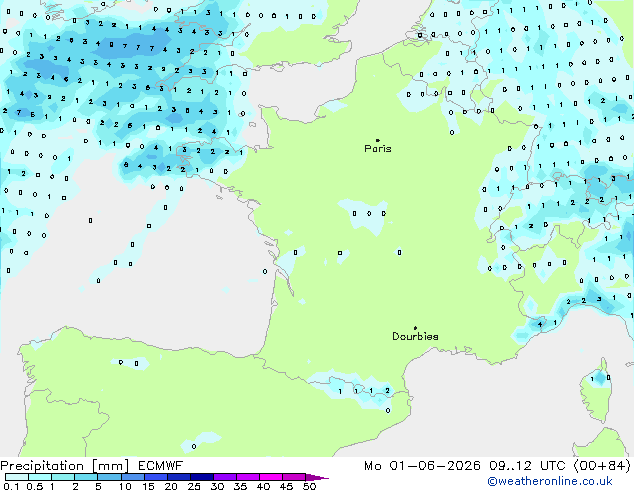This screenshot has width=634, height=490.
Task: Select the dot marker above Paris
Action: [378, 140]
